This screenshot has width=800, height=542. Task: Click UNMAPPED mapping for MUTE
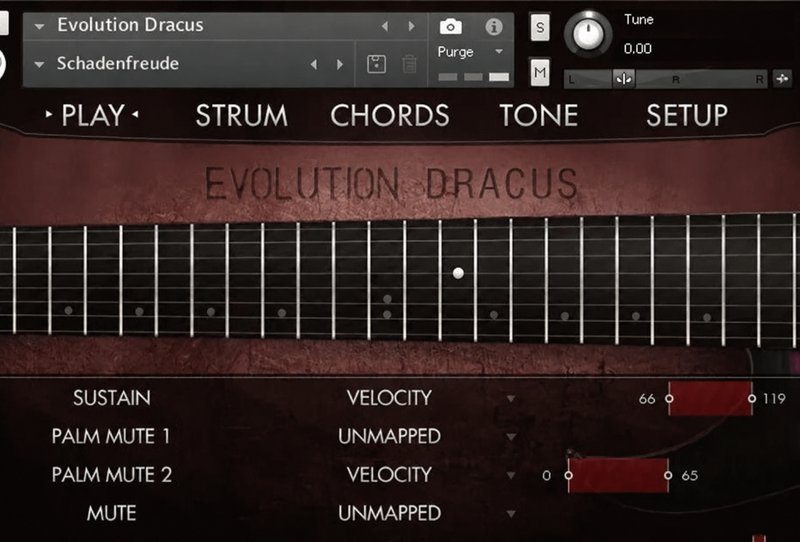(389, 513)
